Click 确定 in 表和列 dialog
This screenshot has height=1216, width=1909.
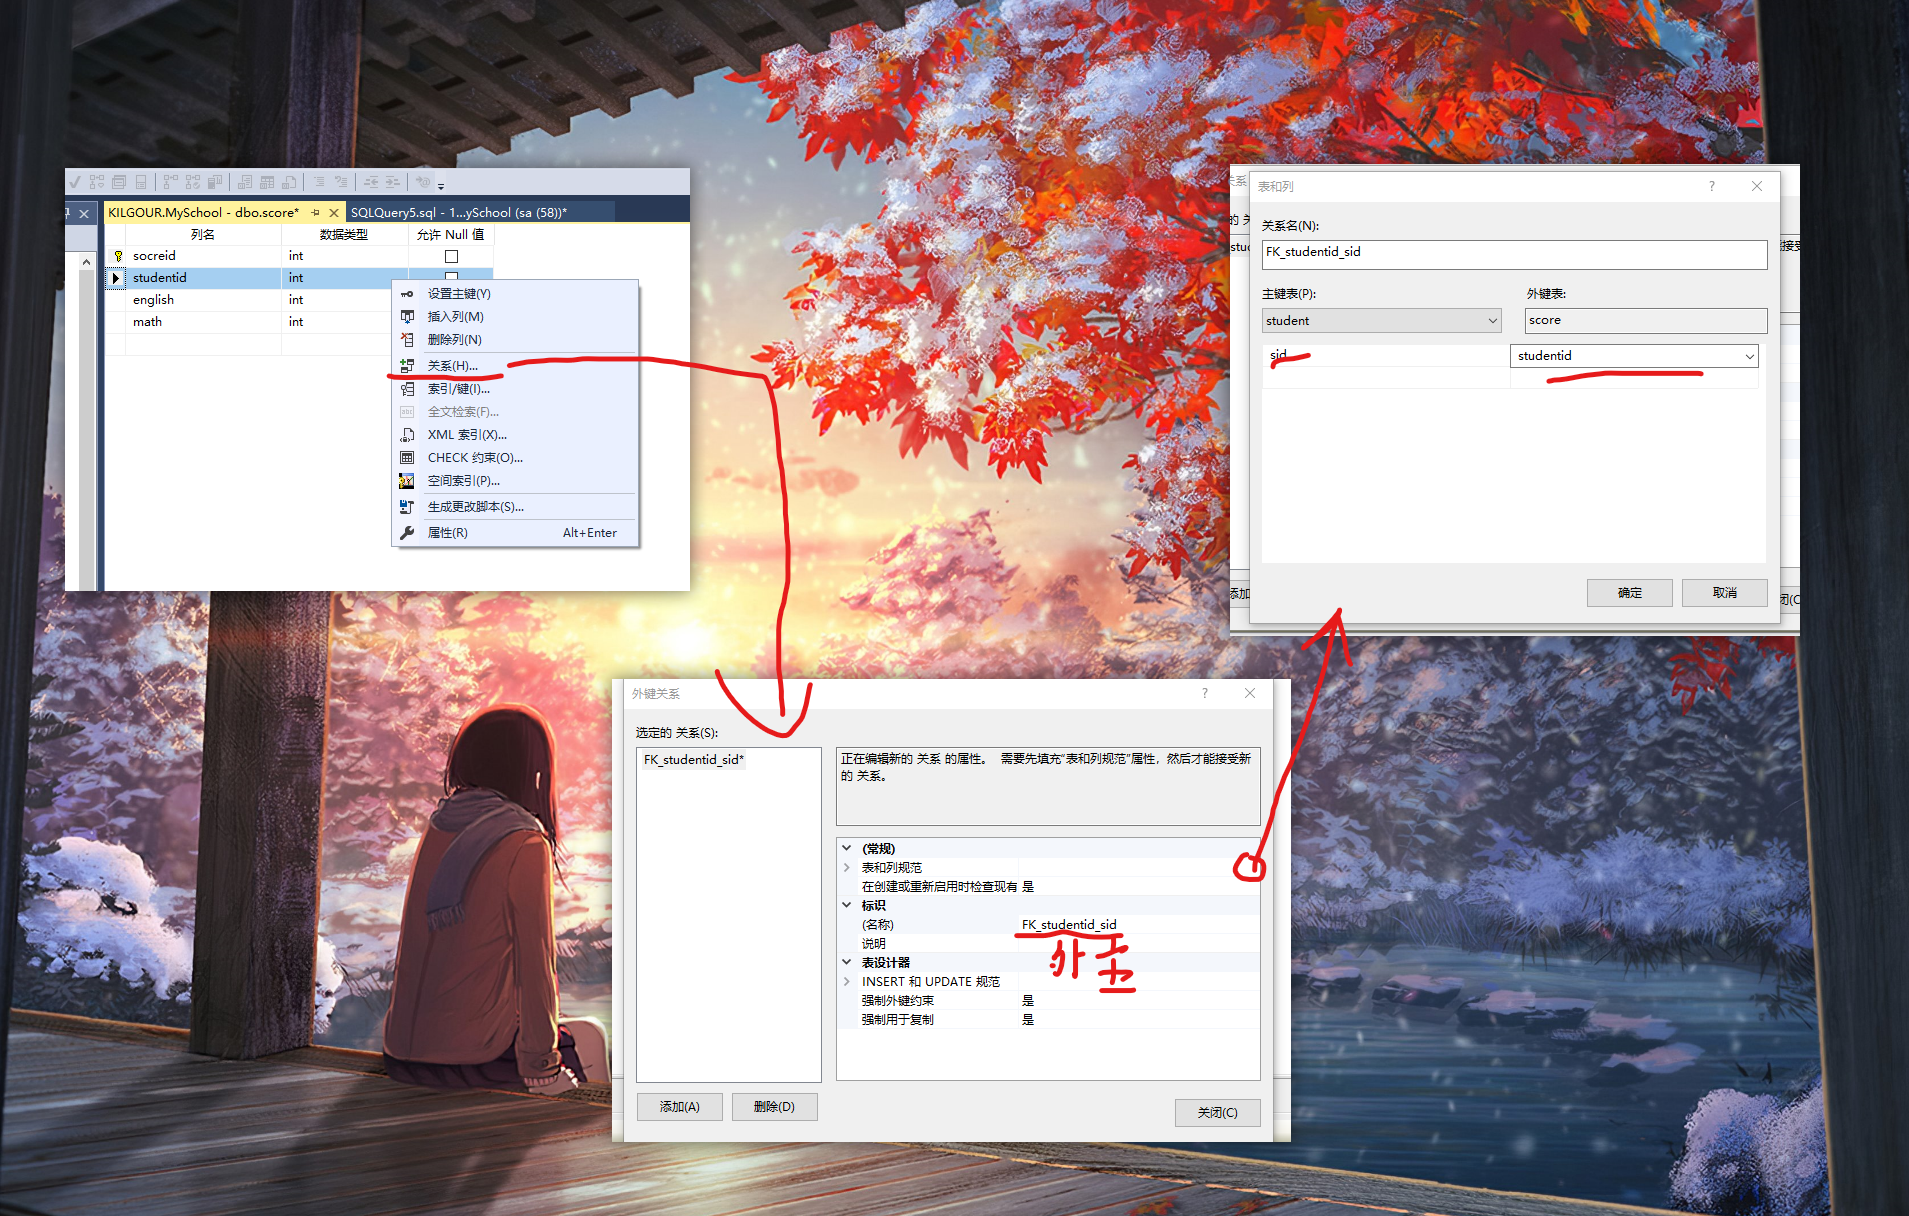click(x=1630, y=593)
